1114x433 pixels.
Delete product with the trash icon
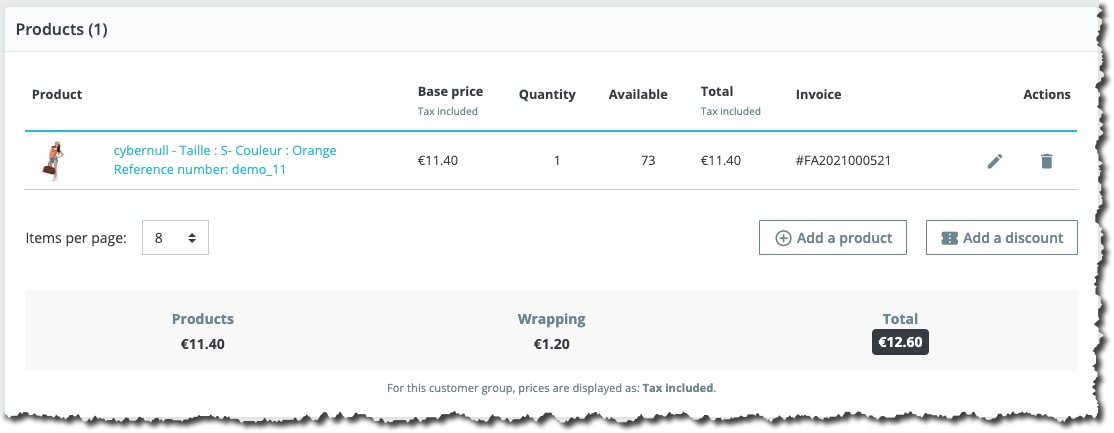pos(1047,161)
